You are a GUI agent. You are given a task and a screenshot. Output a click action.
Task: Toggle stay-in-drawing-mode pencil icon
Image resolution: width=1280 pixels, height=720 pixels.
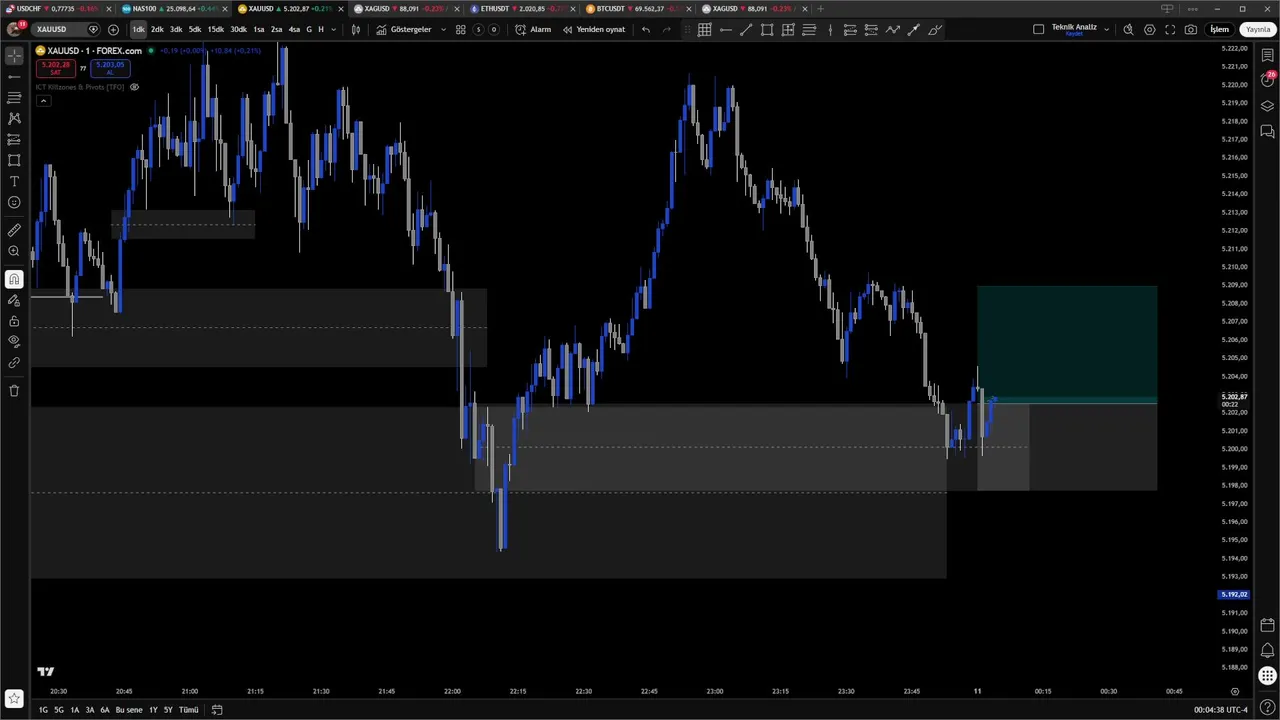pos(14,300)
